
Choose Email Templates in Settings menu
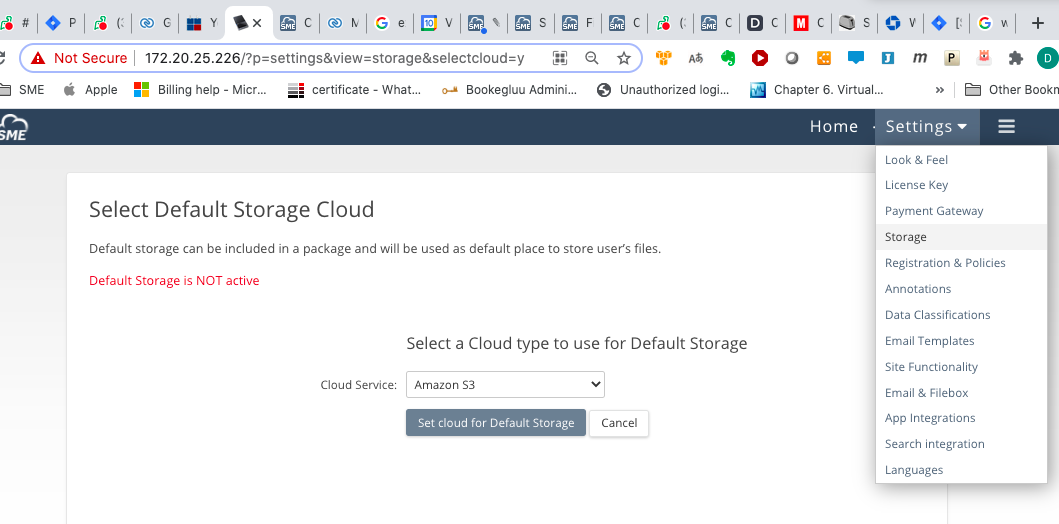tap(929, 341)
